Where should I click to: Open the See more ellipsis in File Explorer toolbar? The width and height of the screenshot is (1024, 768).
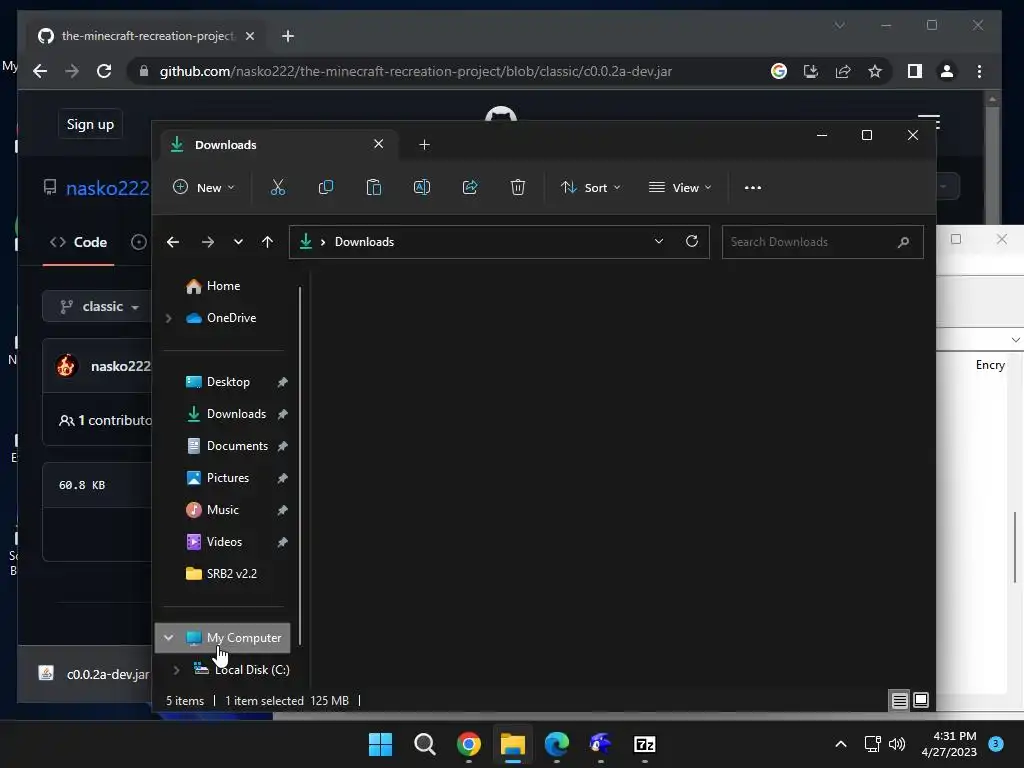point(752,187)
